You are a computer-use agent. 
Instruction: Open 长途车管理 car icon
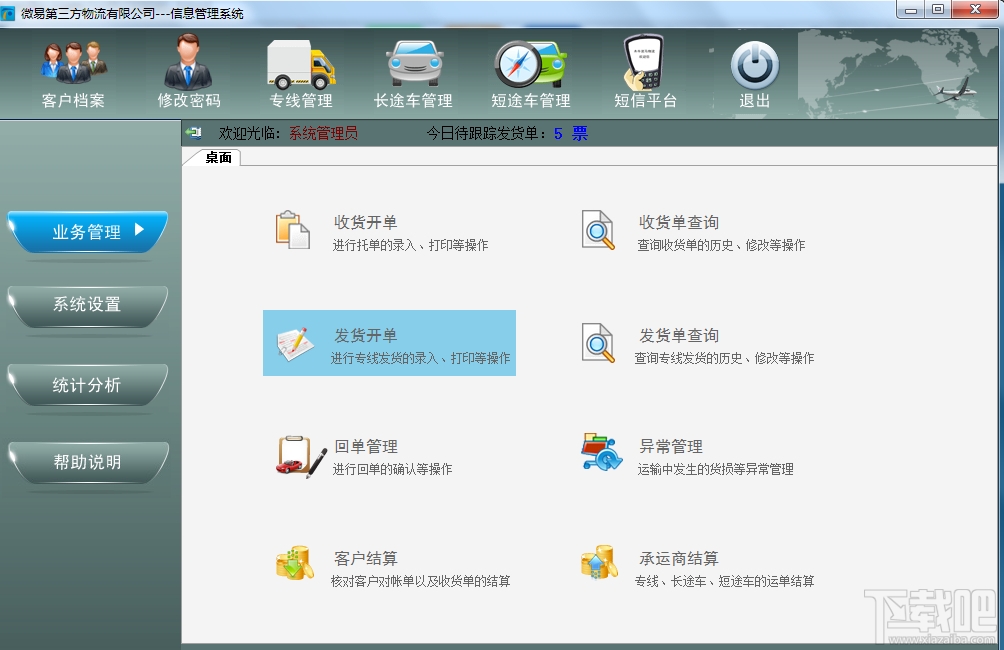click(x=415, y=63)
